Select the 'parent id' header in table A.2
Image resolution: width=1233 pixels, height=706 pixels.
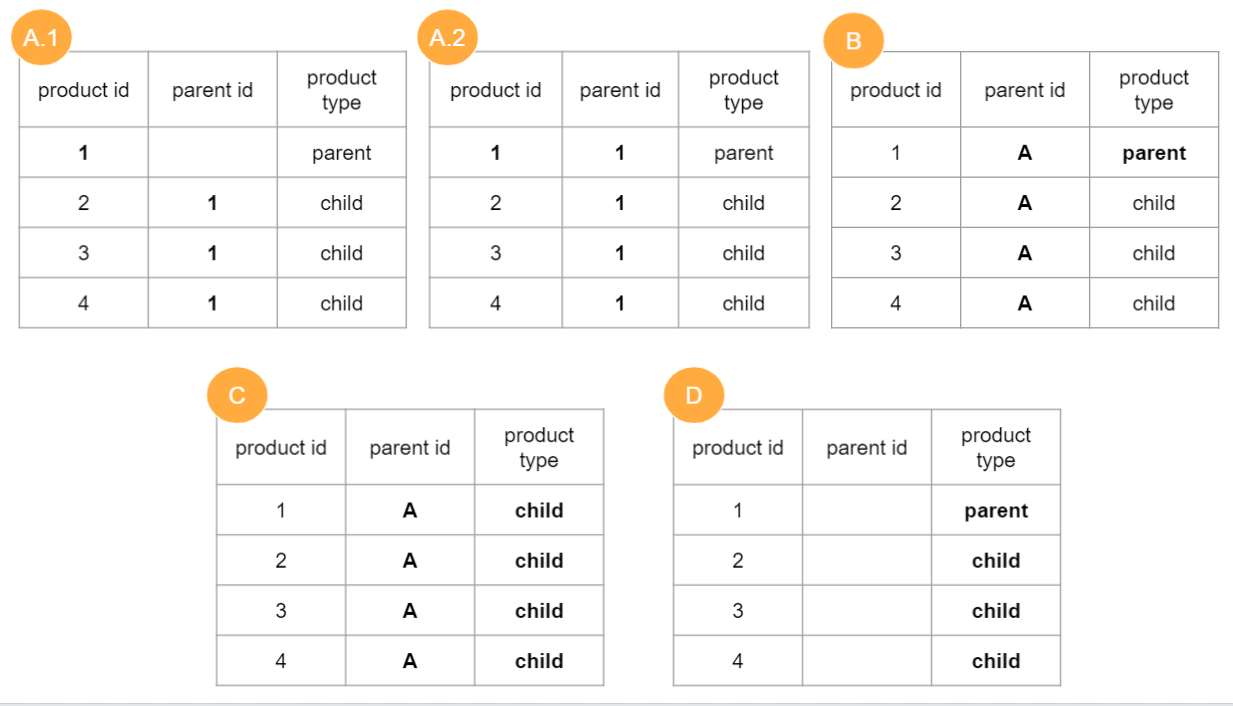coord(620,90)
